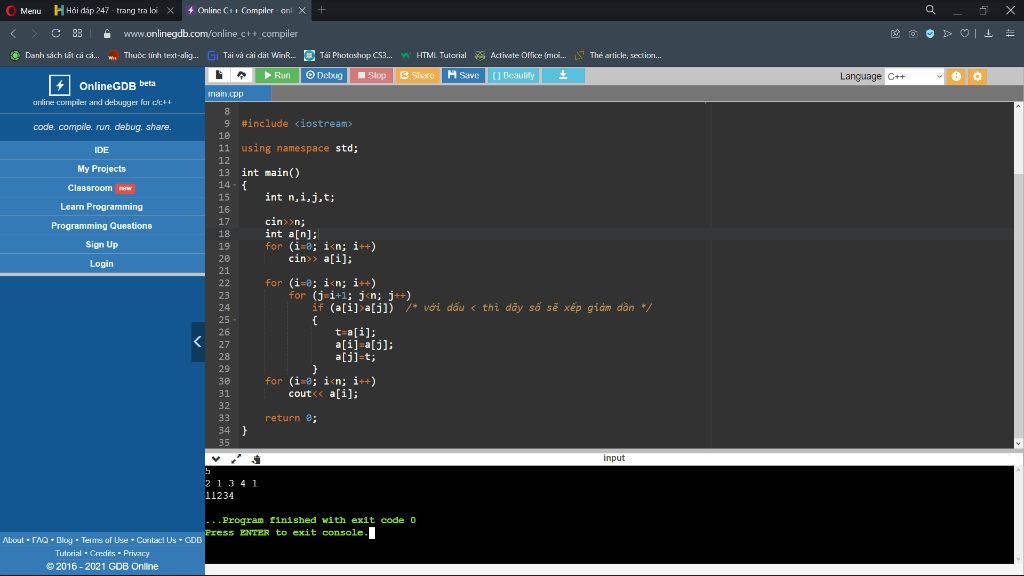1024x576 pixels.
Task: Click the browser tab search magnifier icon
Action: [x=931, y=10]
